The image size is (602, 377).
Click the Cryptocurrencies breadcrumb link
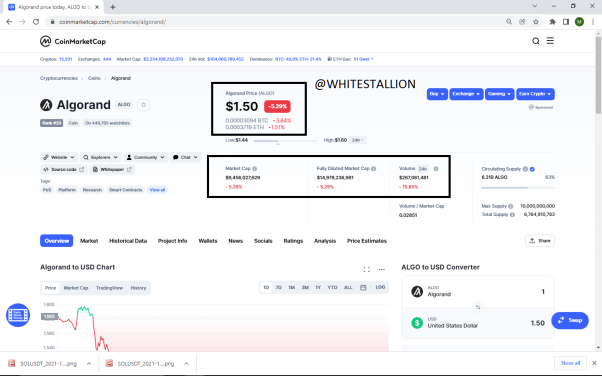pos(59,78)
